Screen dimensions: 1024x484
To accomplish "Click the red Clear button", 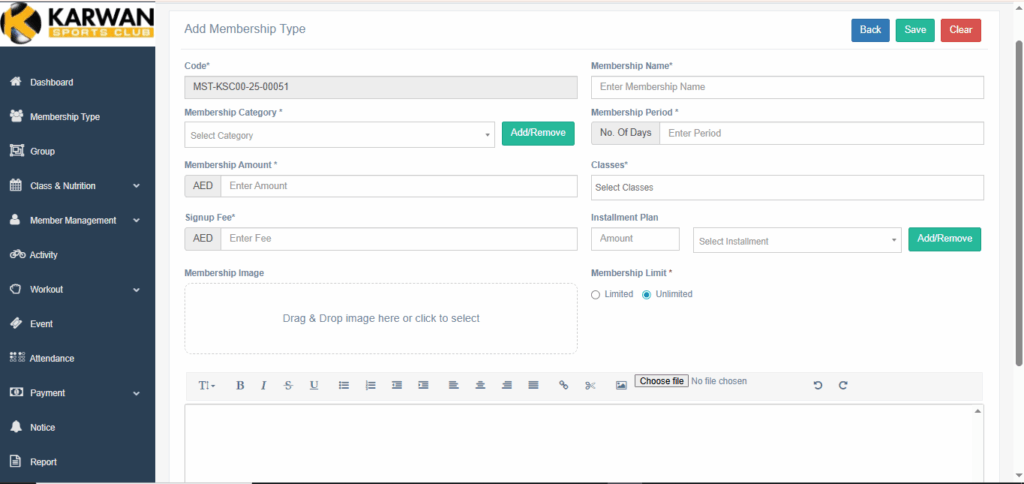I will 961,30.
